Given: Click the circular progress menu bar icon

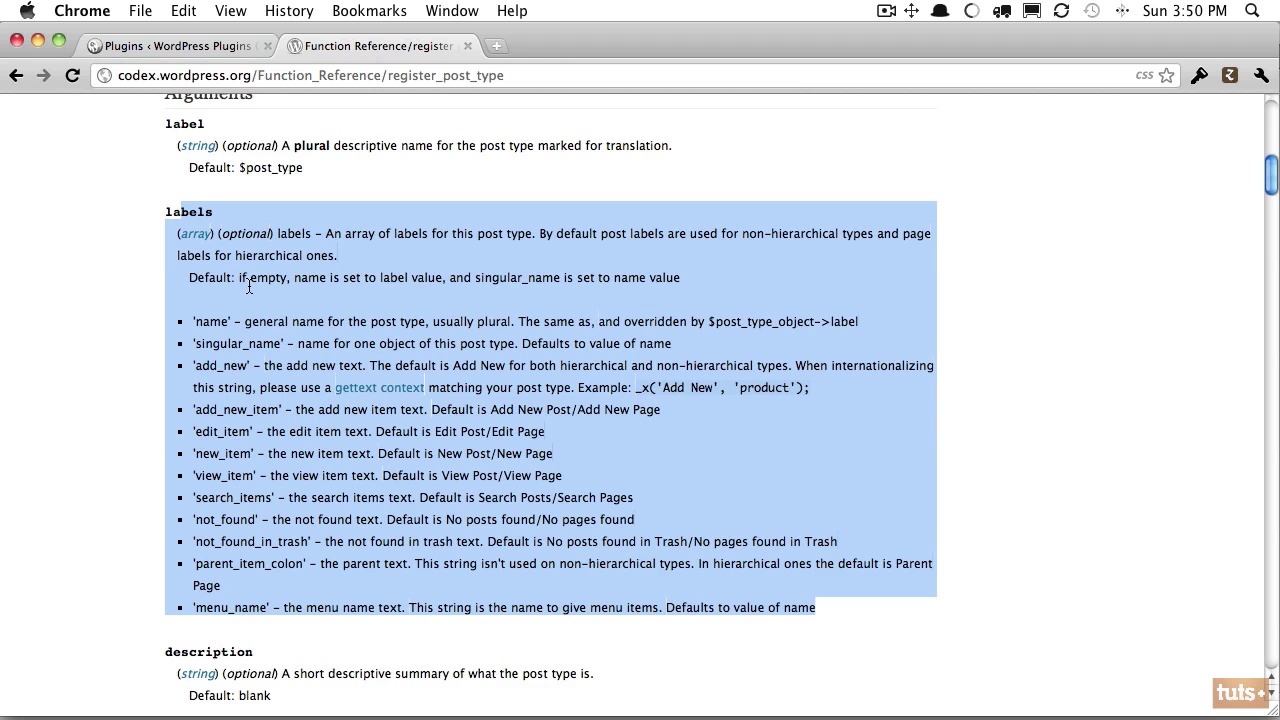Looking at the screenshot, I should coord(971,11).
